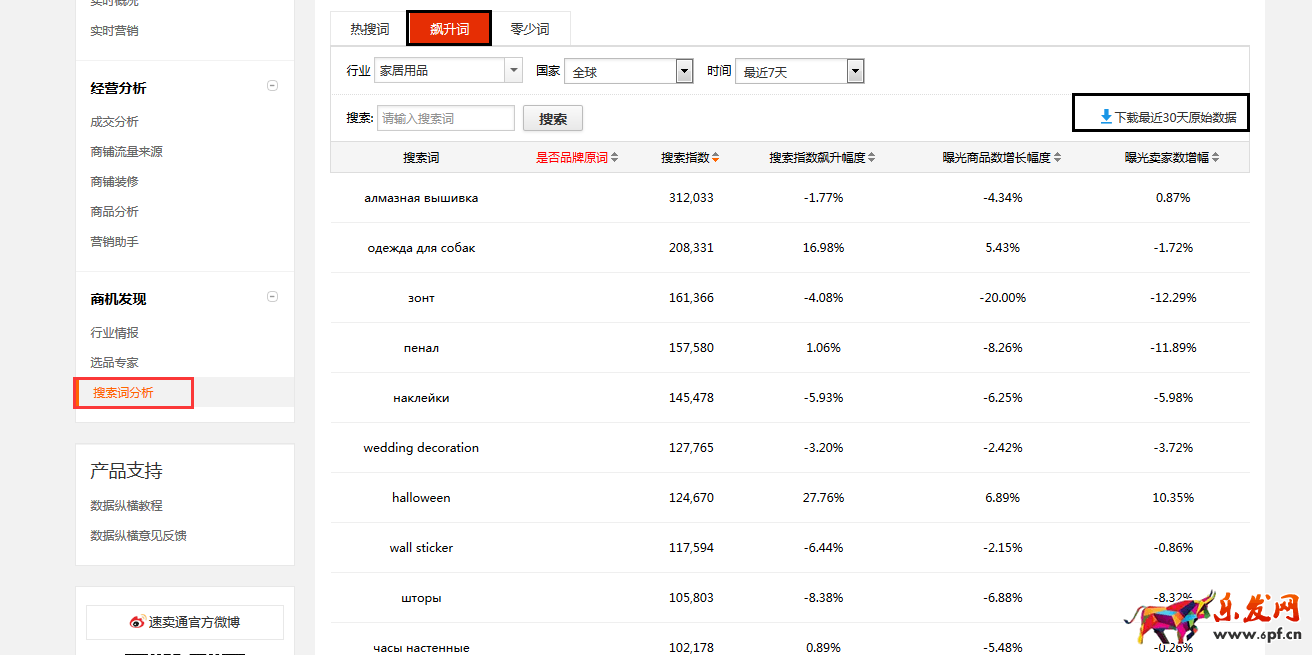Image resolution: width=1312 pixels, height=655 pixels.
Task: Click the download icon for 30-day raw data
Action: (x=1106, y=117)
